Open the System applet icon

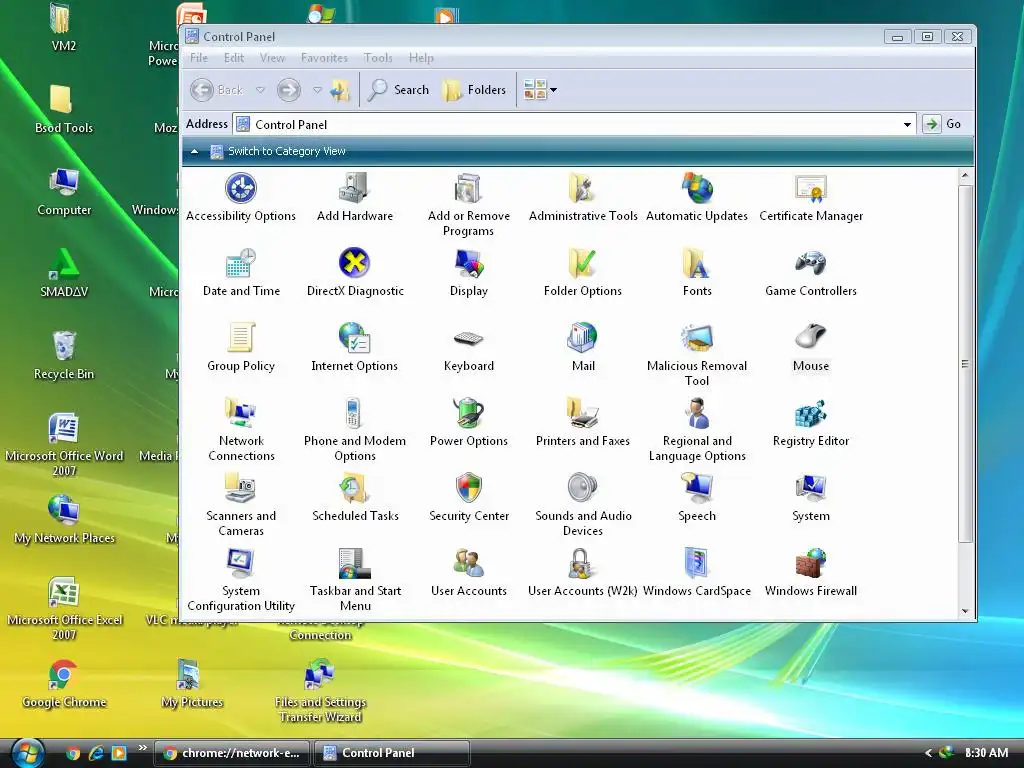click(810, 488)
